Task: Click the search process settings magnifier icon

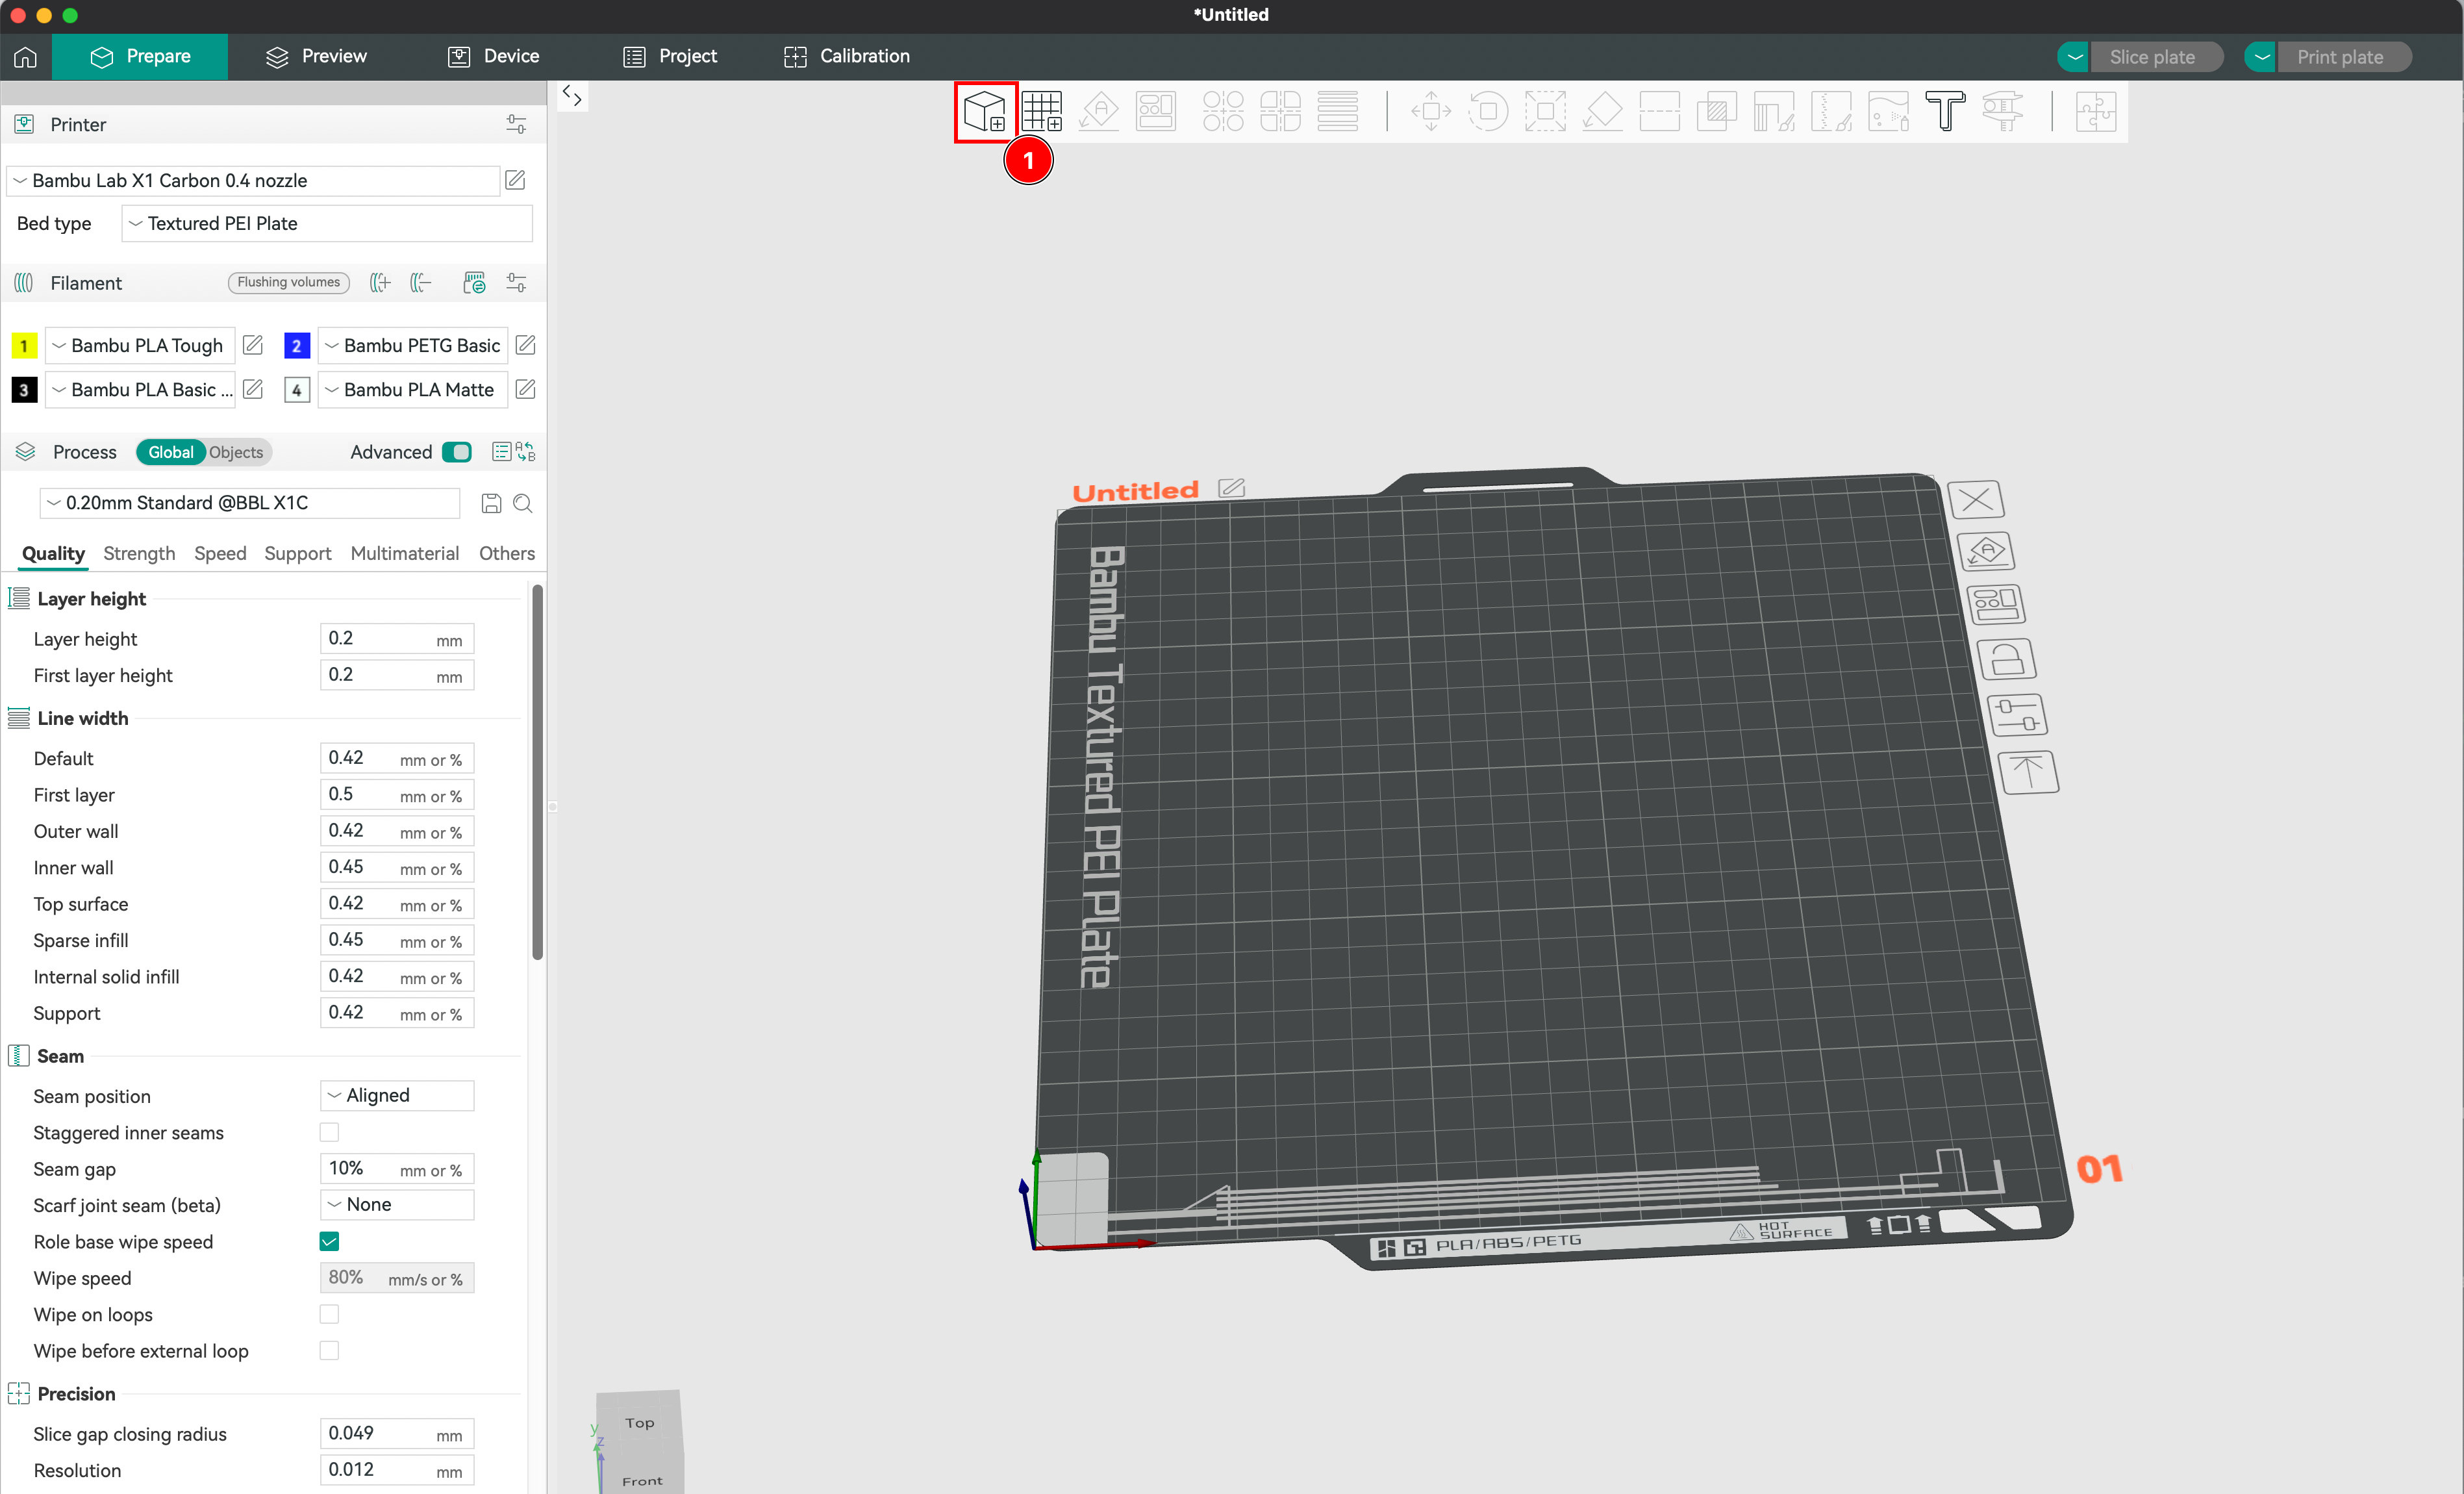Action: tap(522, 503)
